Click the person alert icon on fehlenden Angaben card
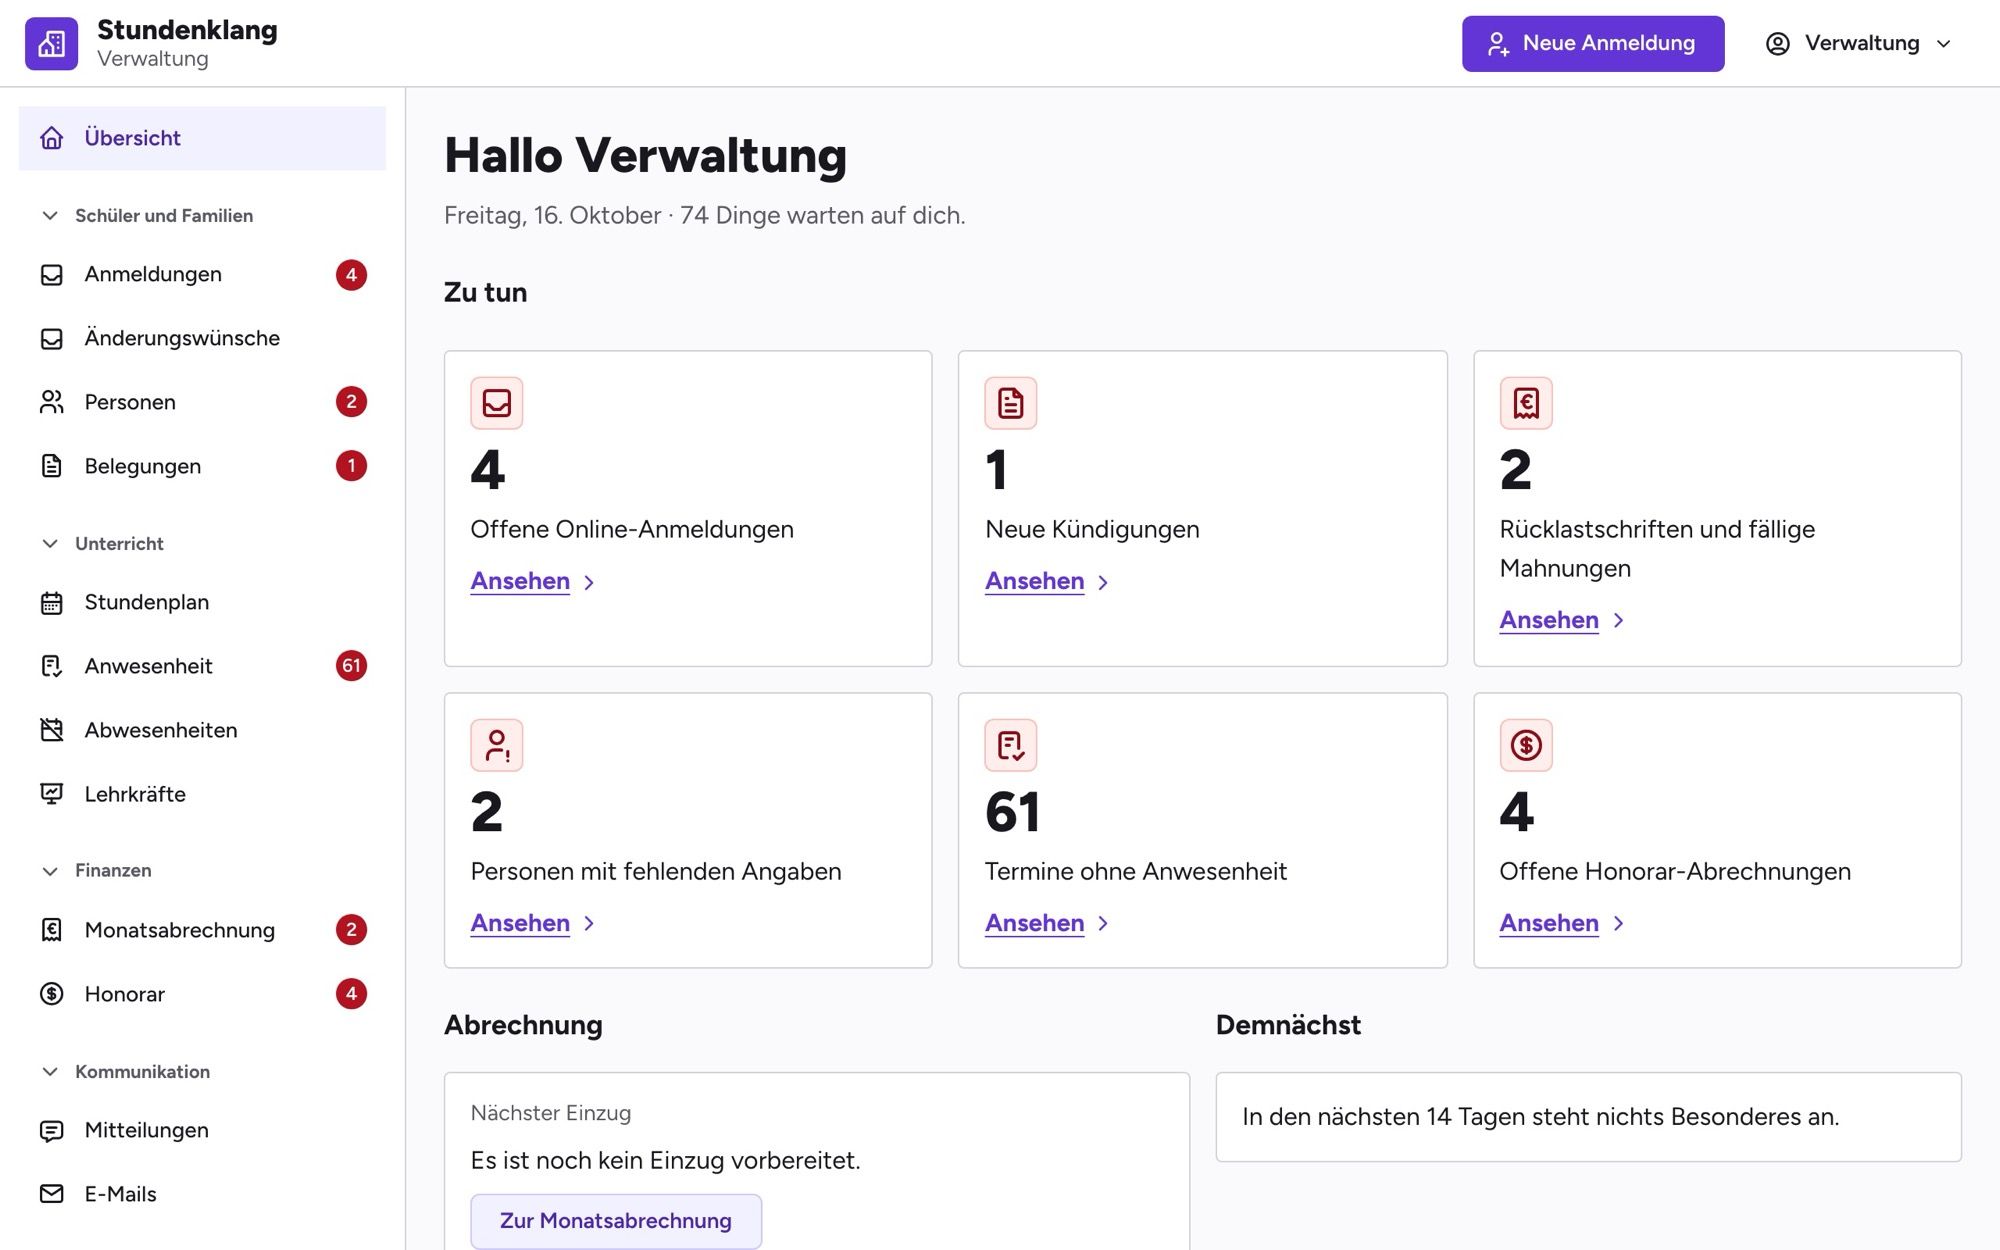This screenshot has width=2000, height=1250. (497, 745)
